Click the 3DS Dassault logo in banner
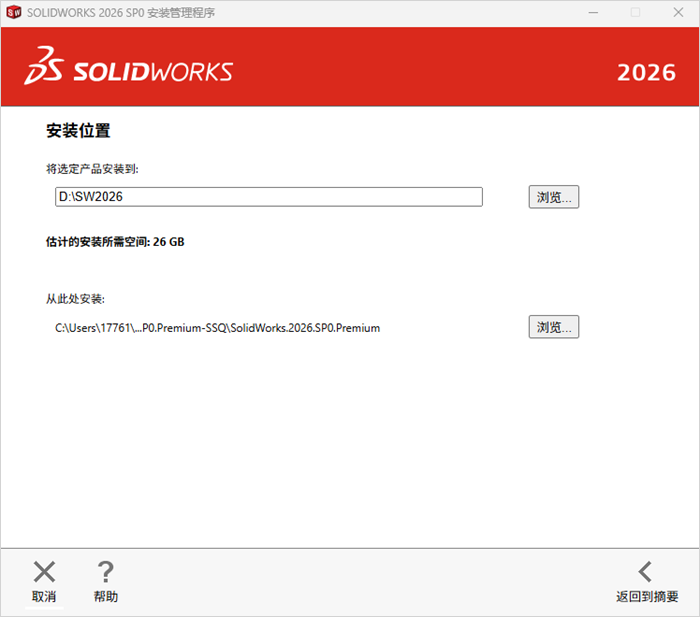 pyautogui.click(x=44, y=66)
